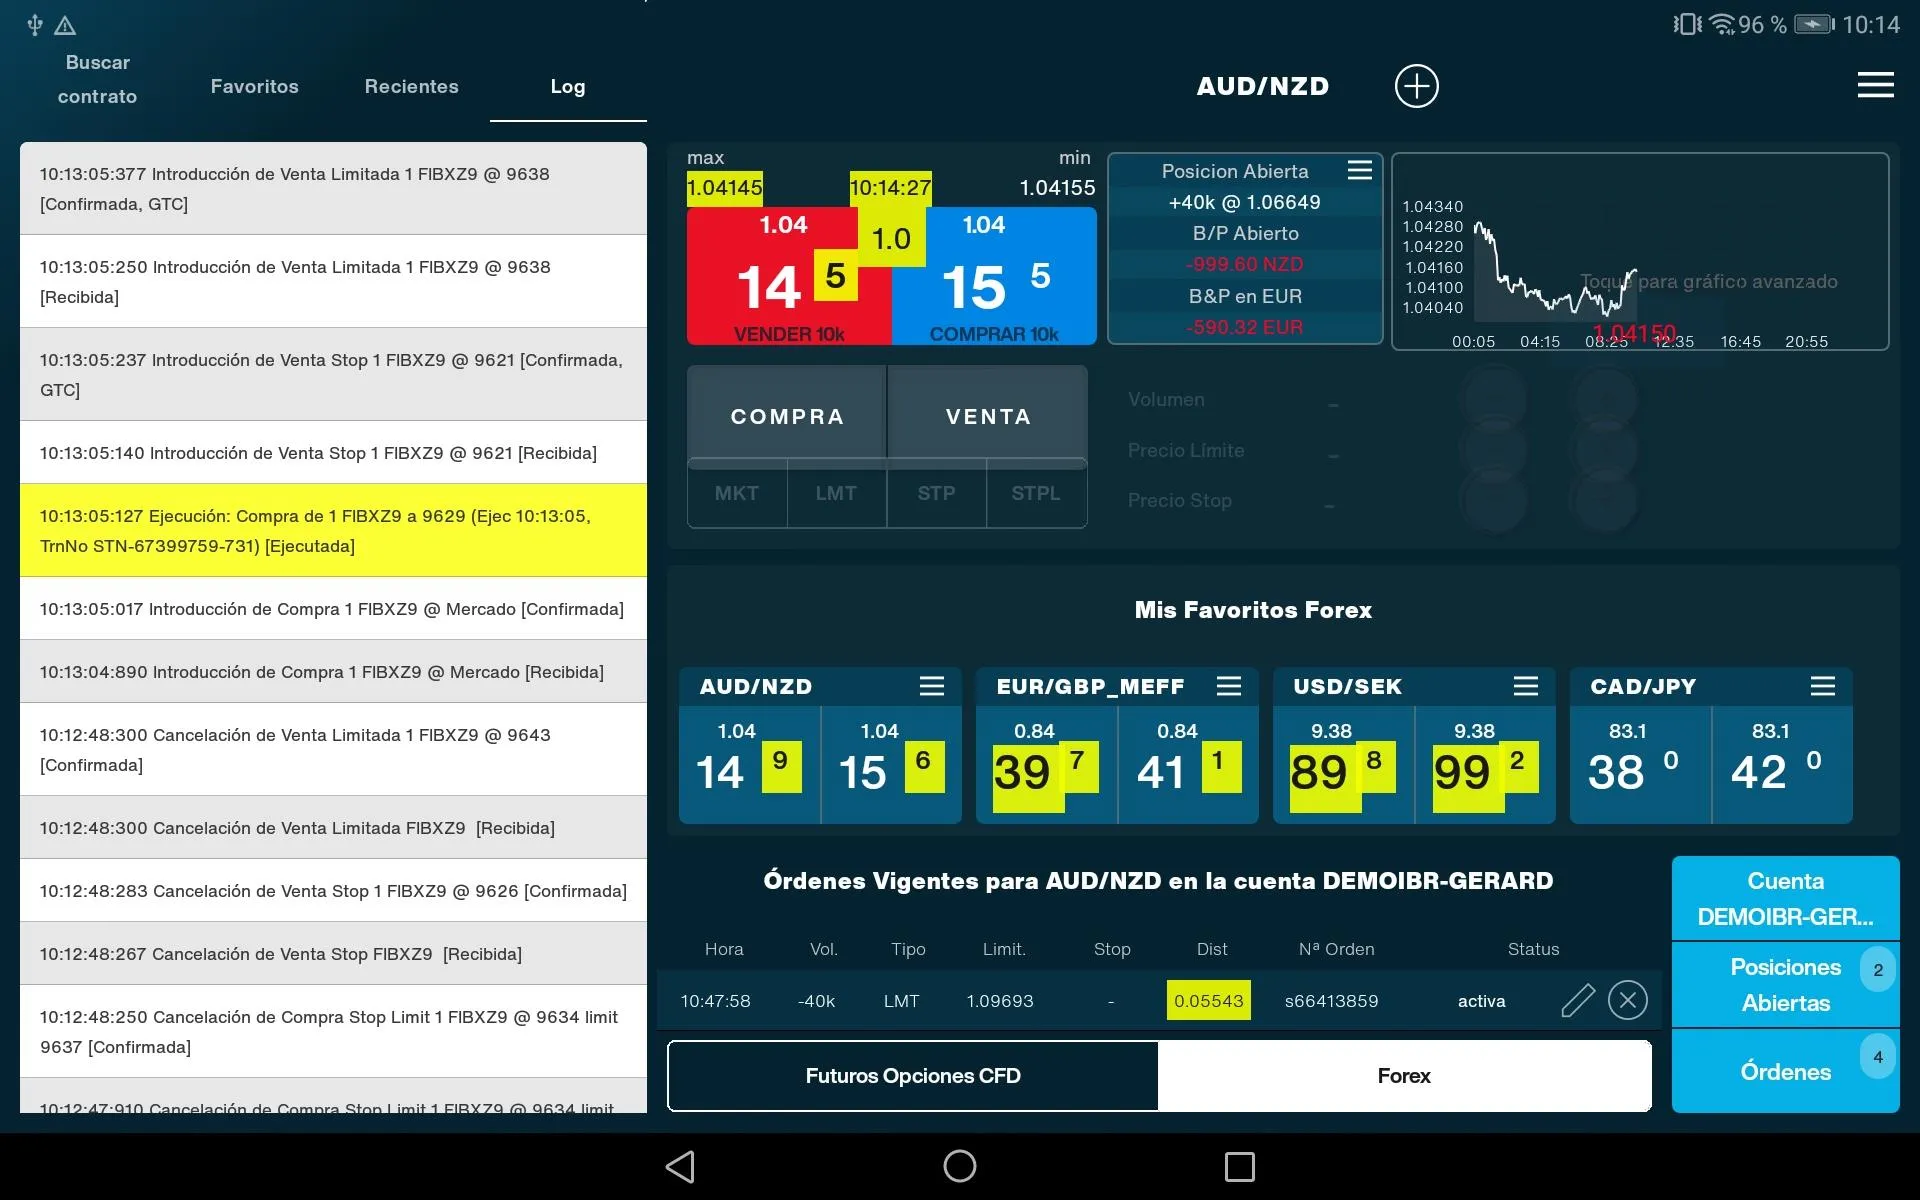Click the CAD/JPY options menu icon
Screen dimensions: 1920x1200
(x=1820, y=687)
